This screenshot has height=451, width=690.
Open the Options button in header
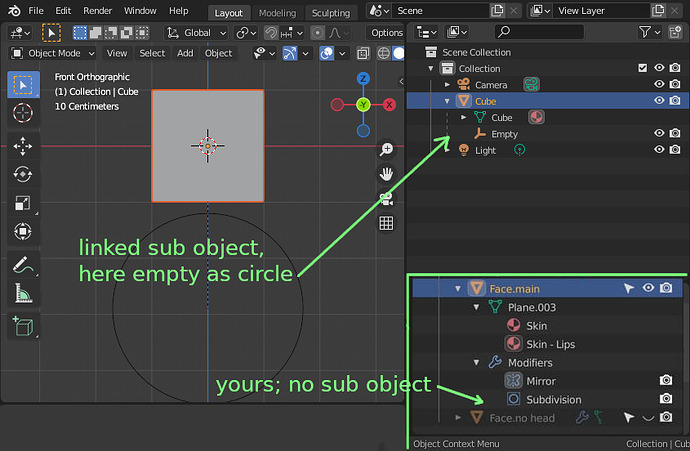tap(386, 33)
